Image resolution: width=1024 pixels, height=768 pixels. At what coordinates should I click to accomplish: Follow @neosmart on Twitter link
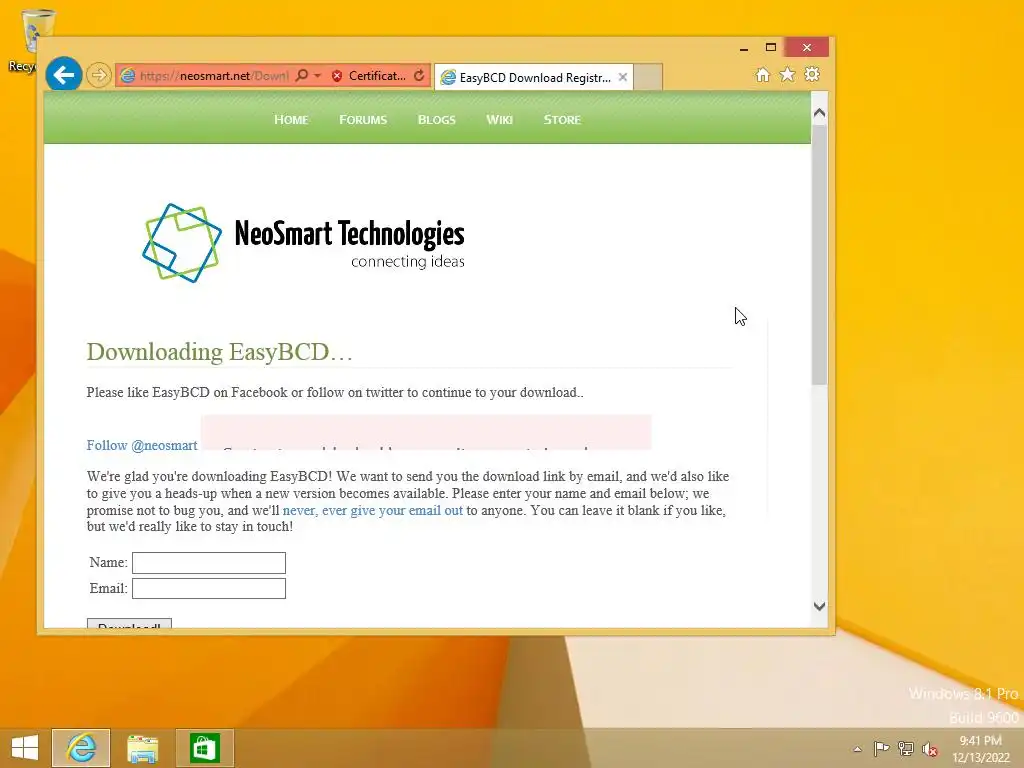coord(142,445)
